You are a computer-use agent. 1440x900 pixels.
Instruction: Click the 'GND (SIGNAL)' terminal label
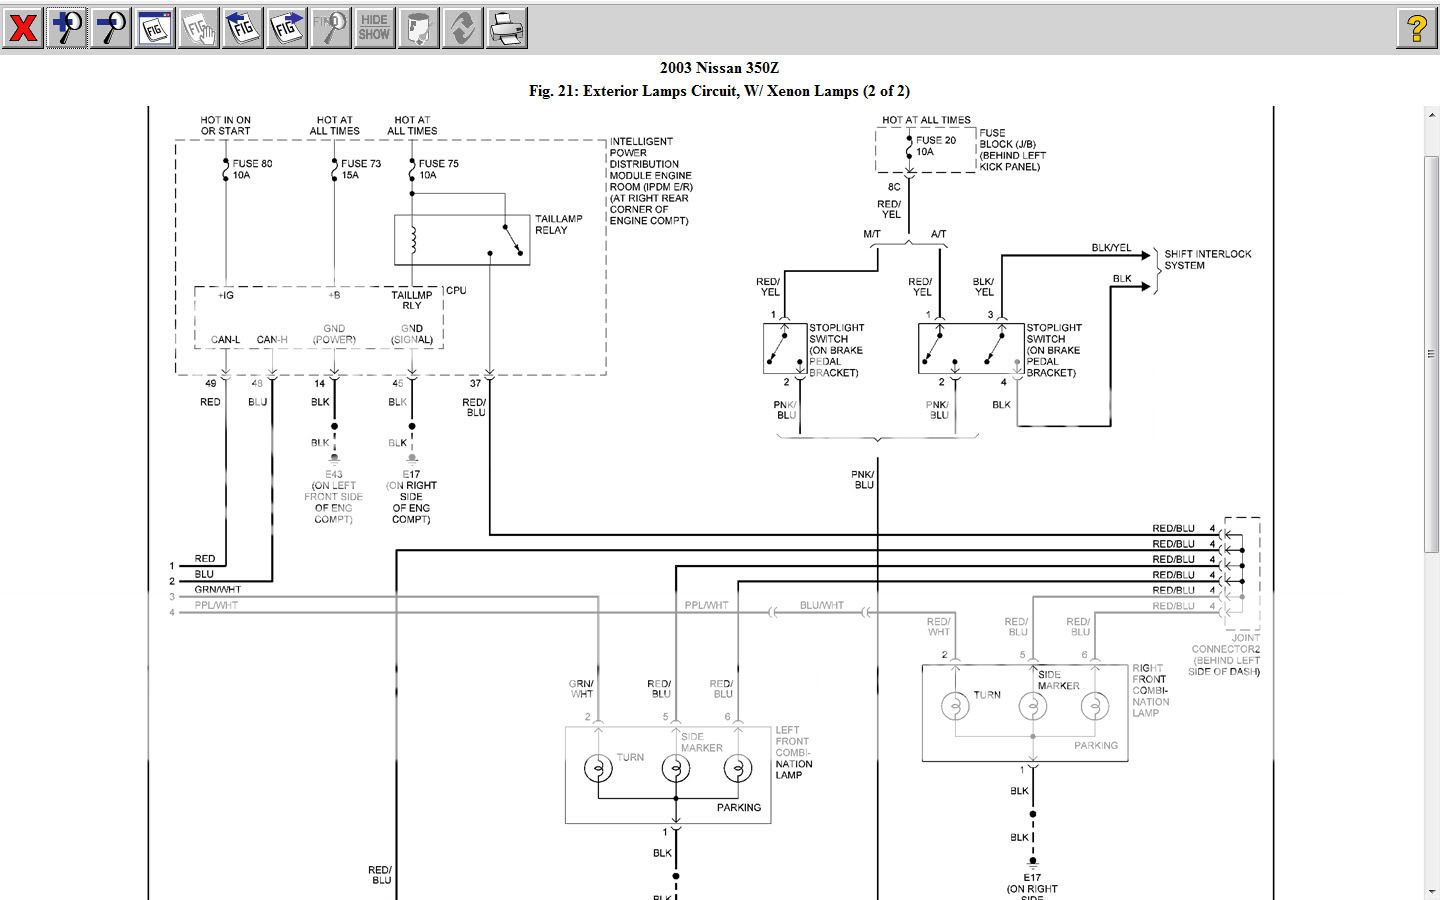[412, 334]
